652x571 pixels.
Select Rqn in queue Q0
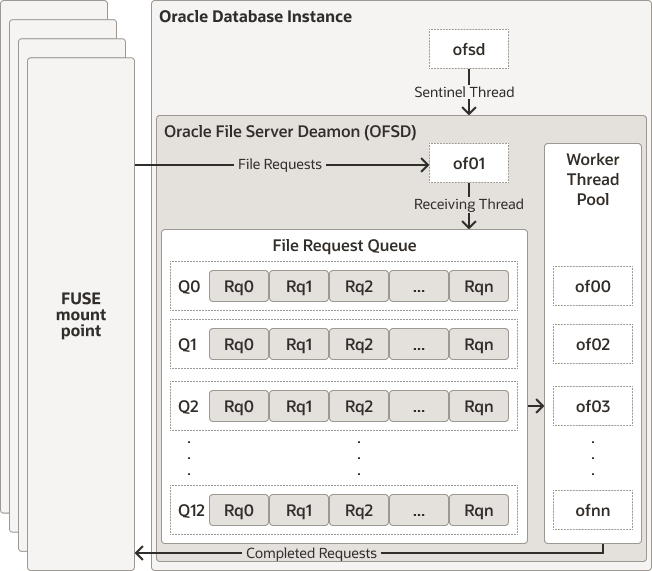pos(479,286)
